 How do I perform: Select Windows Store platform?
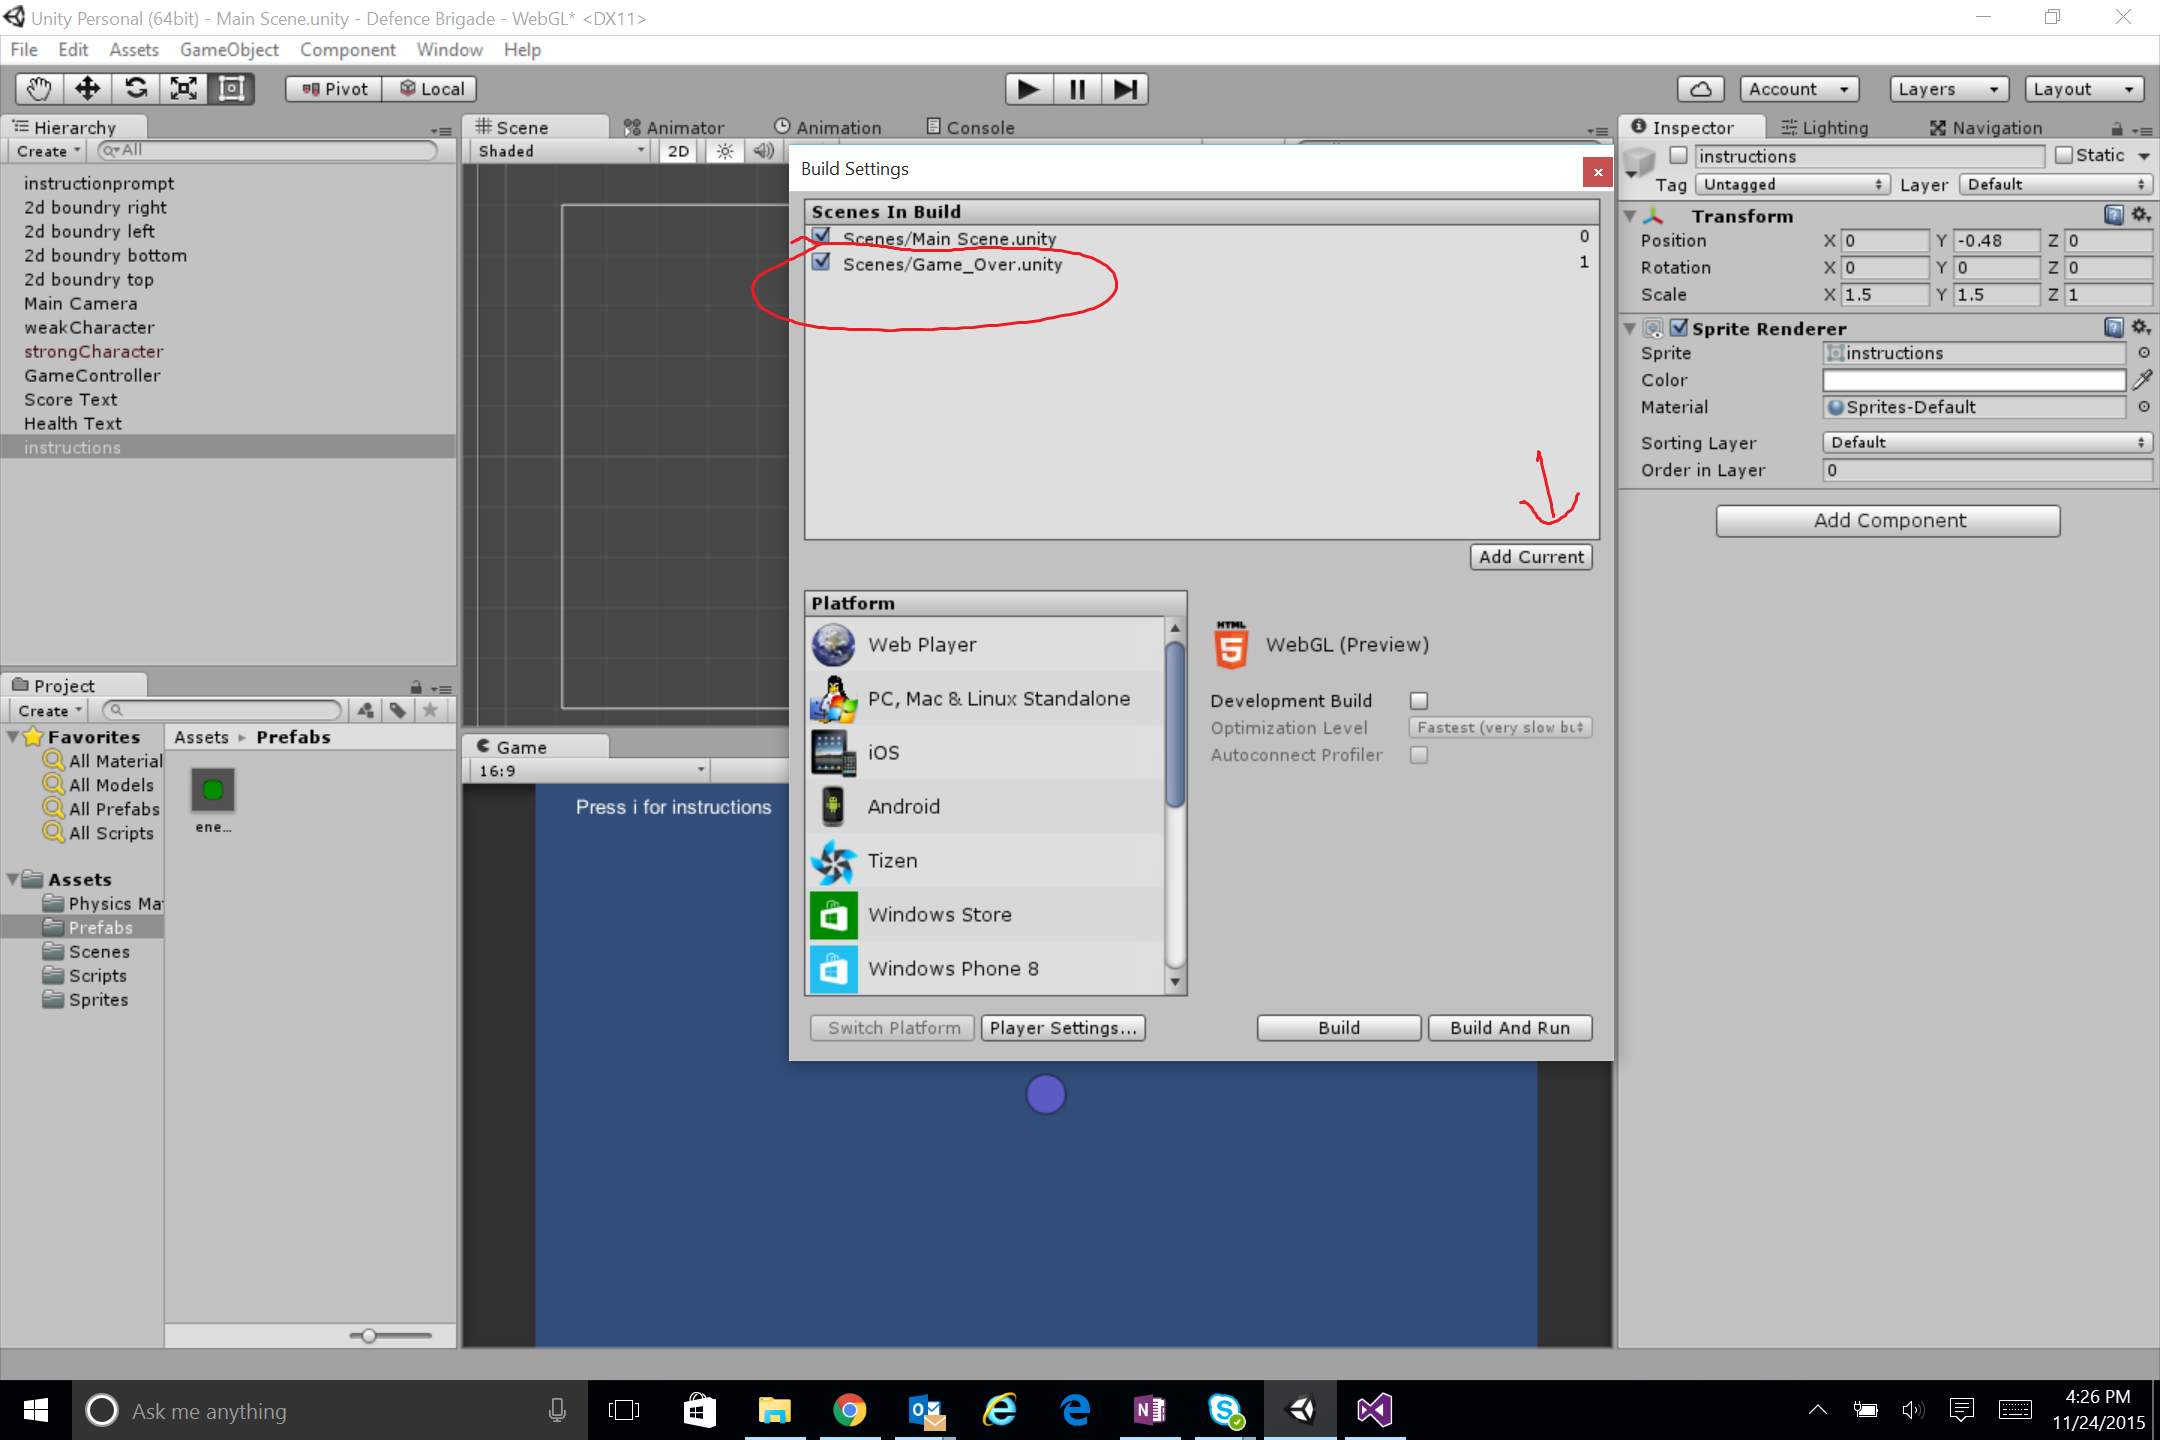(985, 915)
